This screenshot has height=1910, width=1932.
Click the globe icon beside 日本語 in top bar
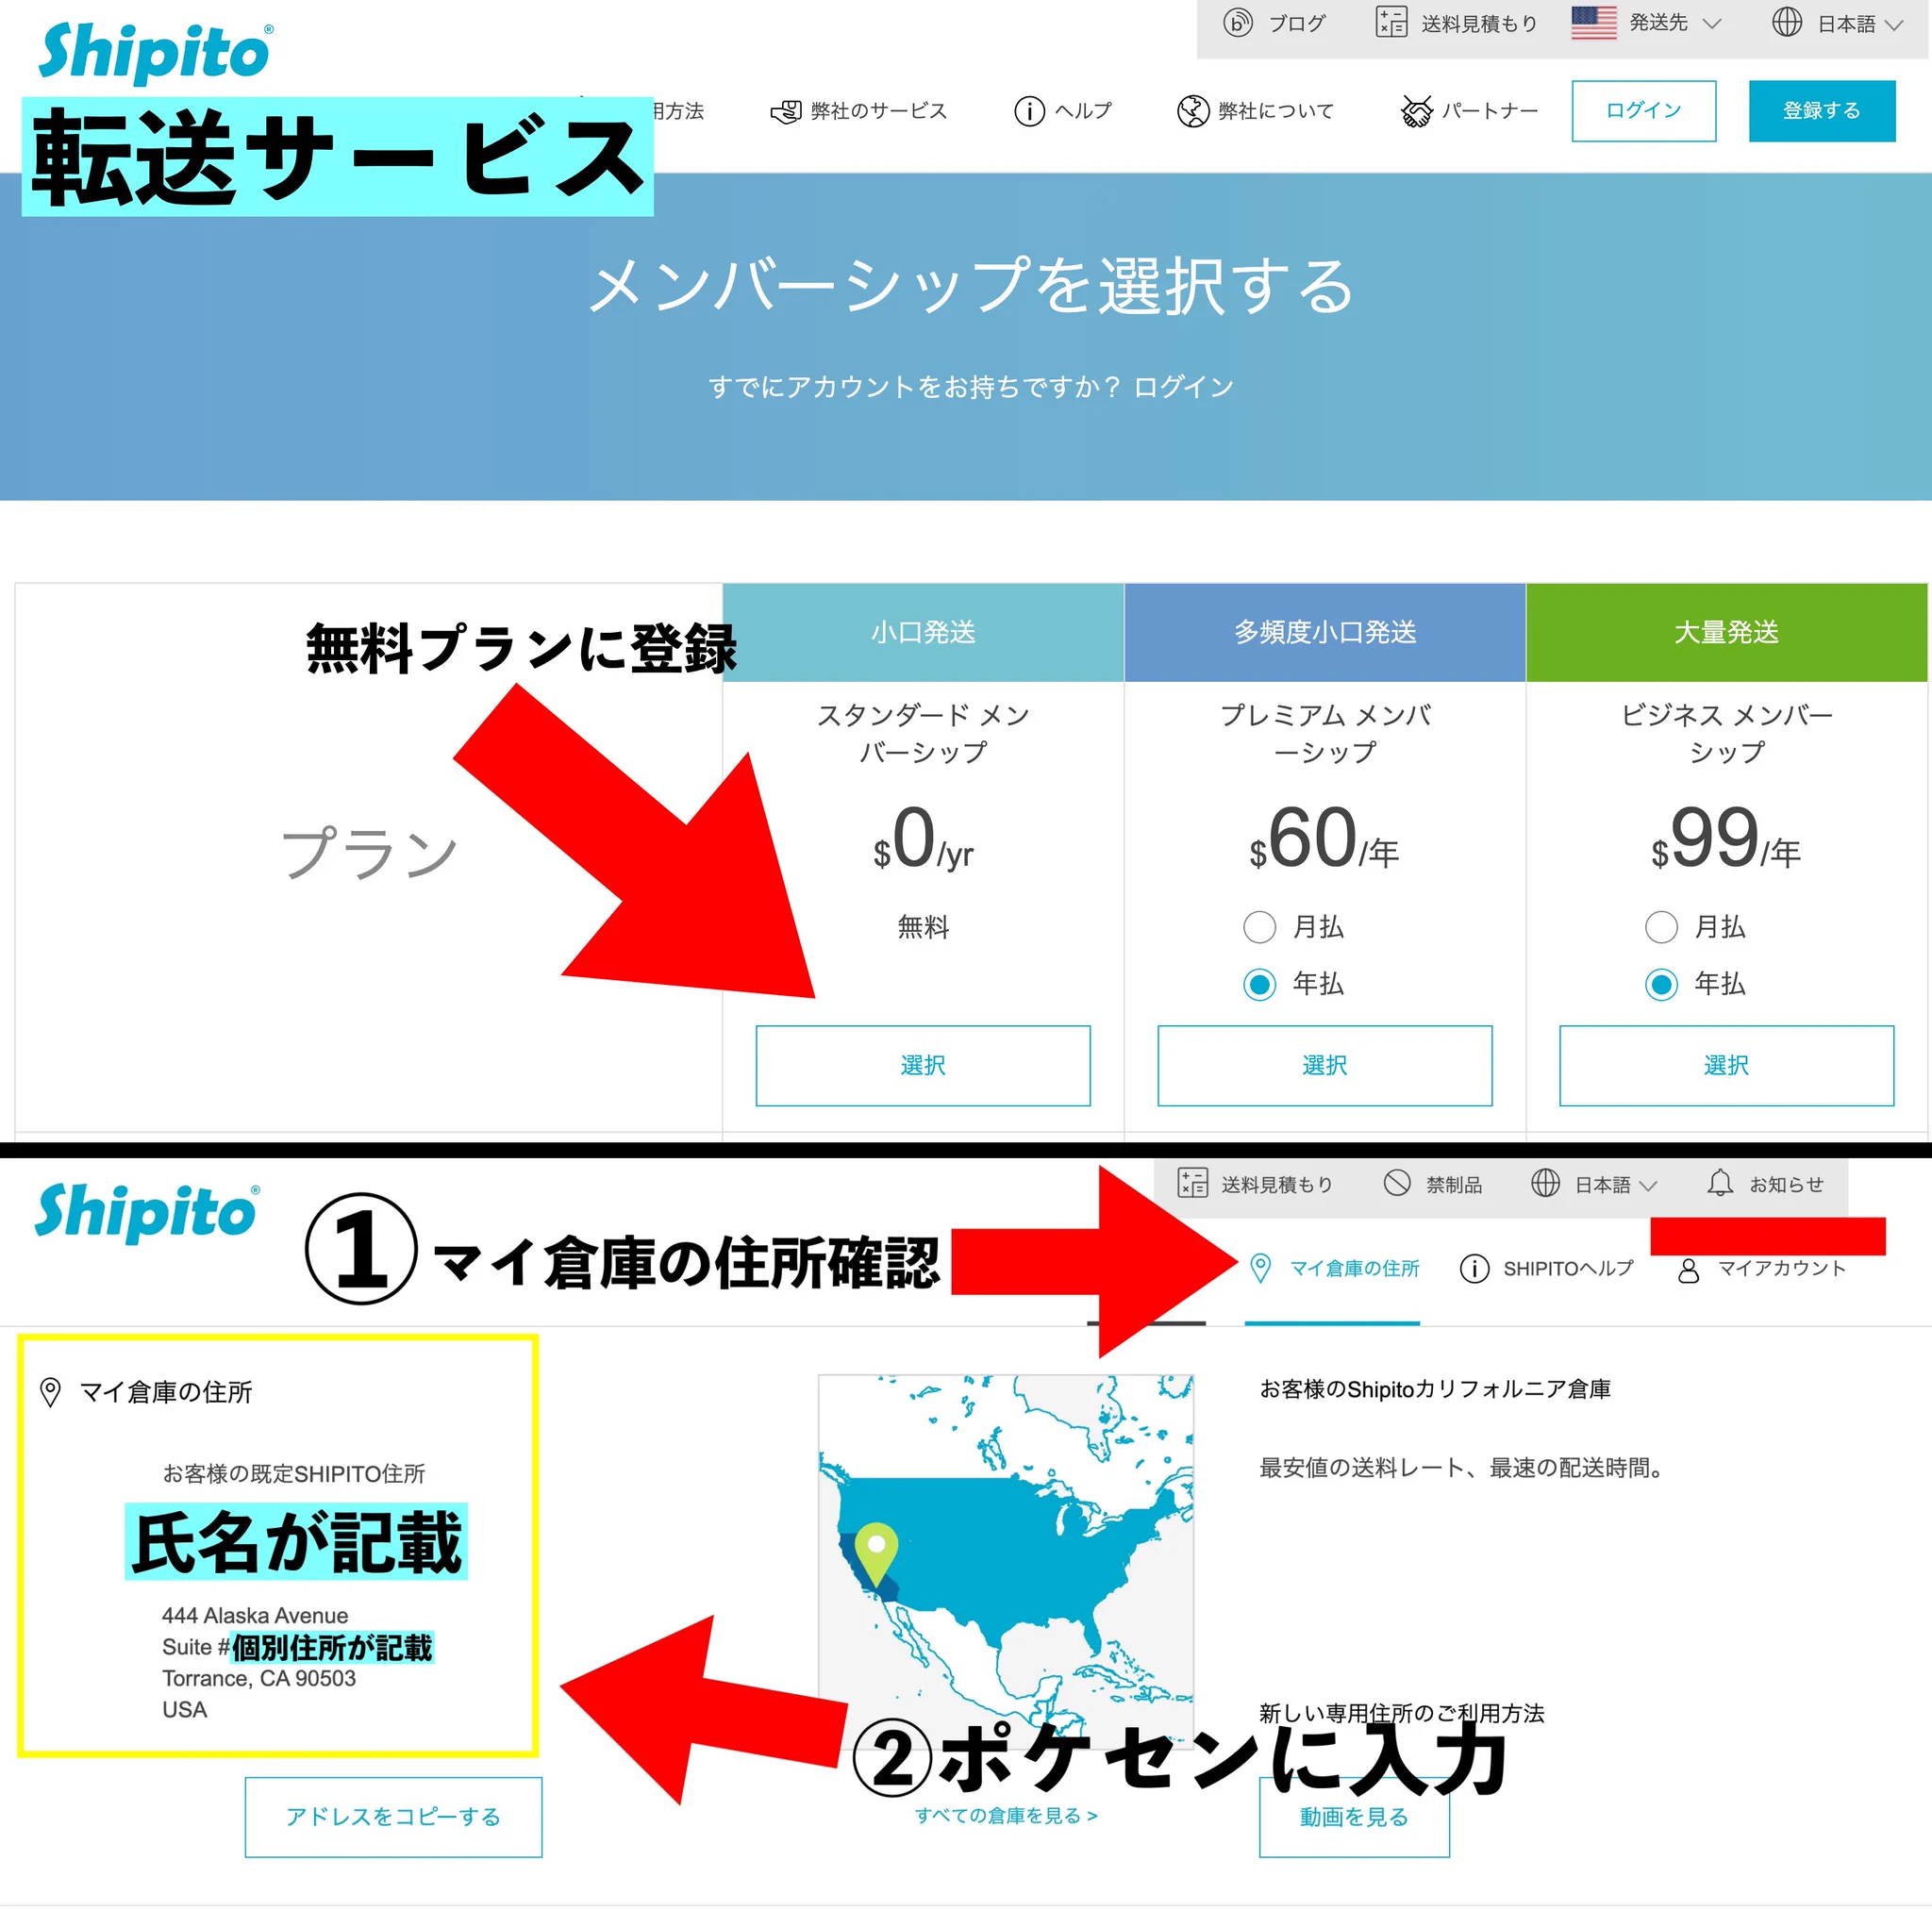click(1786, 22)
